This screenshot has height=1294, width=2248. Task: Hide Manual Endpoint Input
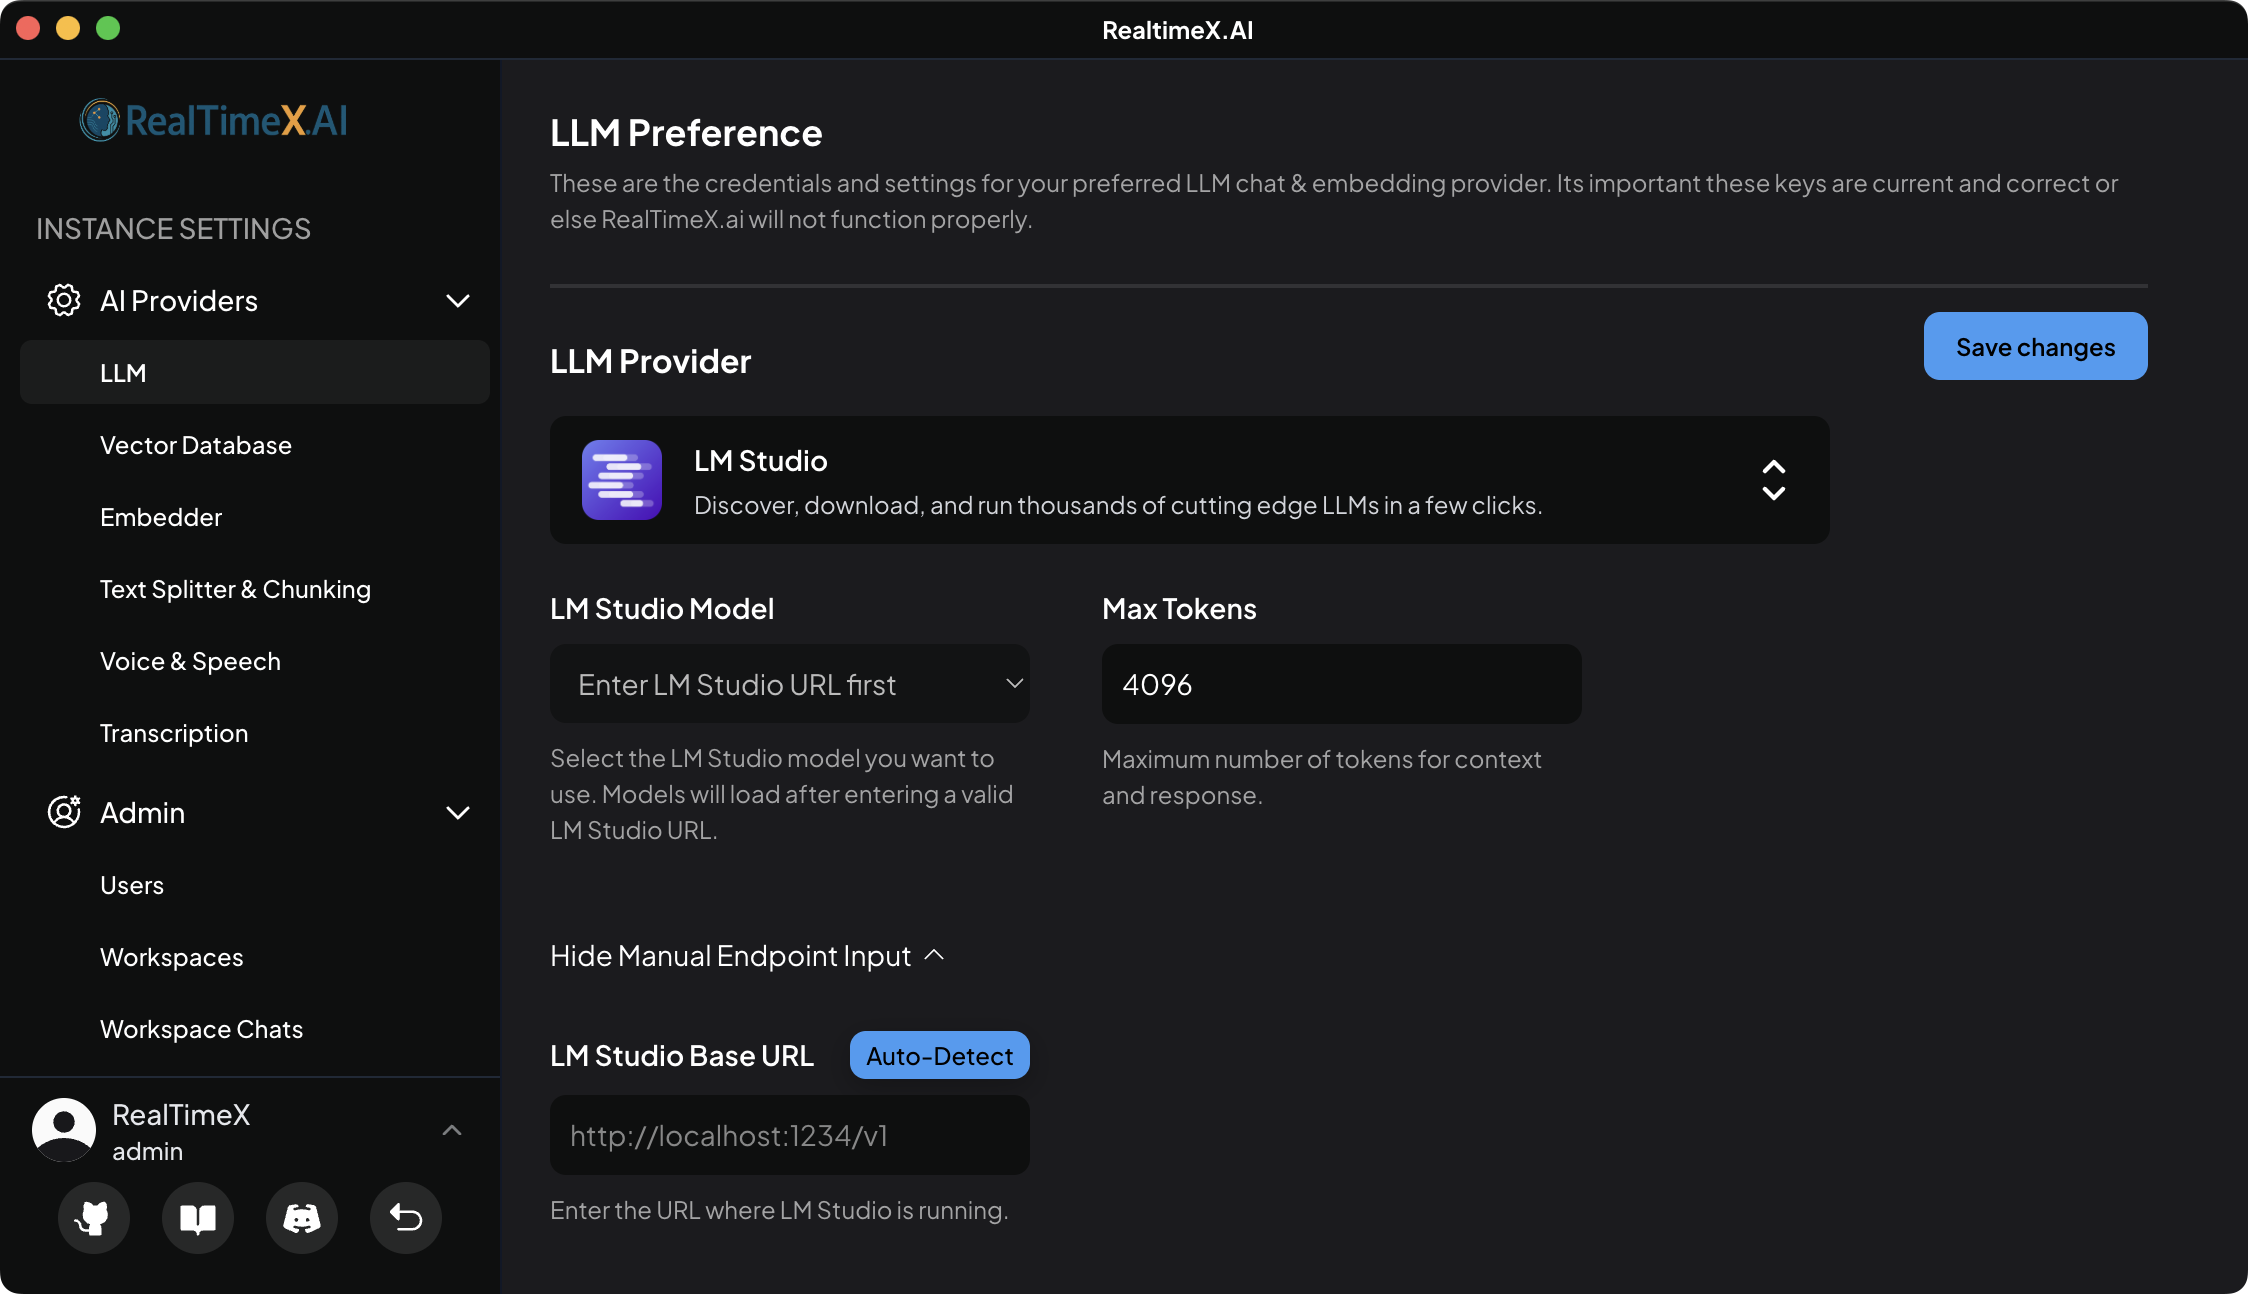tap(747, 955)
